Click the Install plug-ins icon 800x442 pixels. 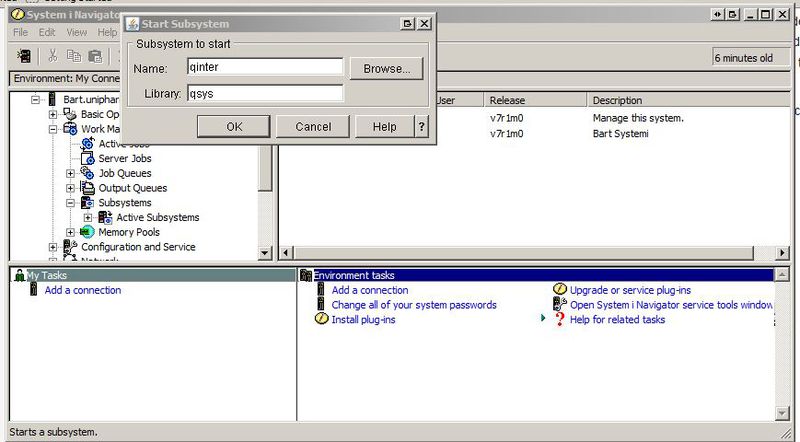(321, 319)
